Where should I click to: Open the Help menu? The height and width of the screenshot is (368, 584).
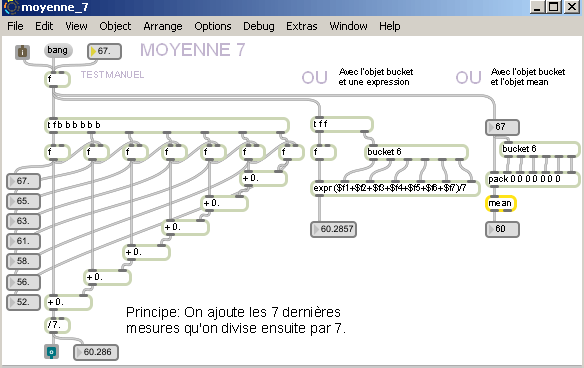(390, 26)
